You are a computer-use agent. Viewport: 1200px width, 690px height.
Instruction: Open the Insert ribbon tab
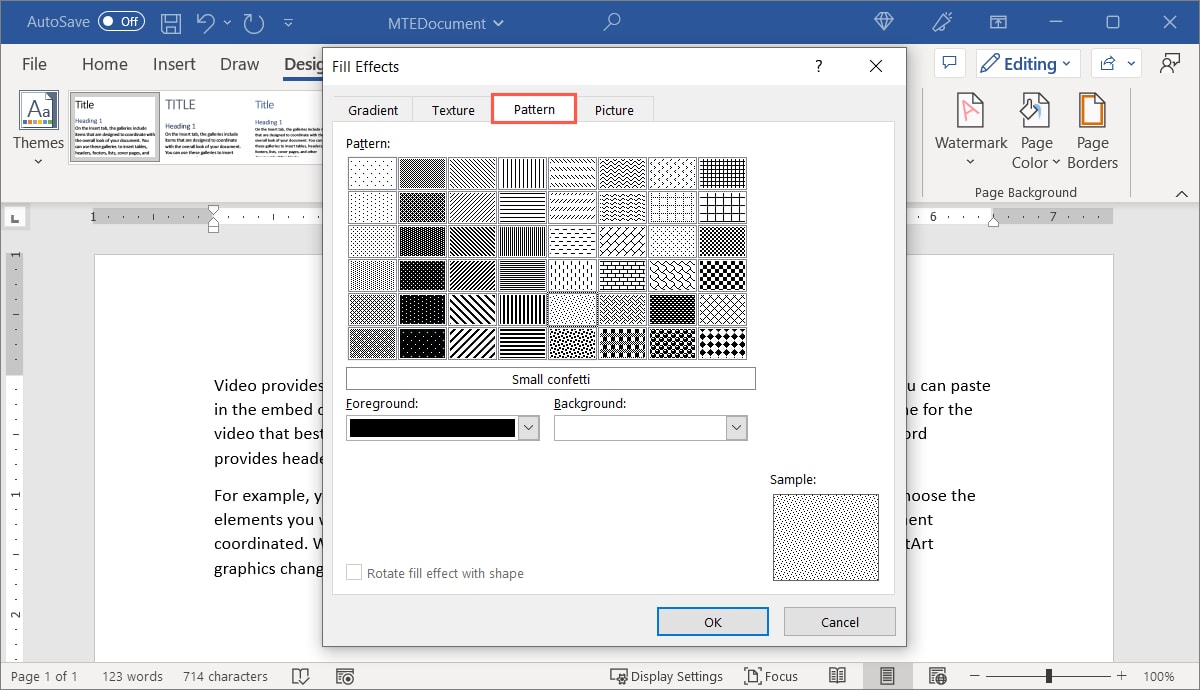[x=173, y=63]
